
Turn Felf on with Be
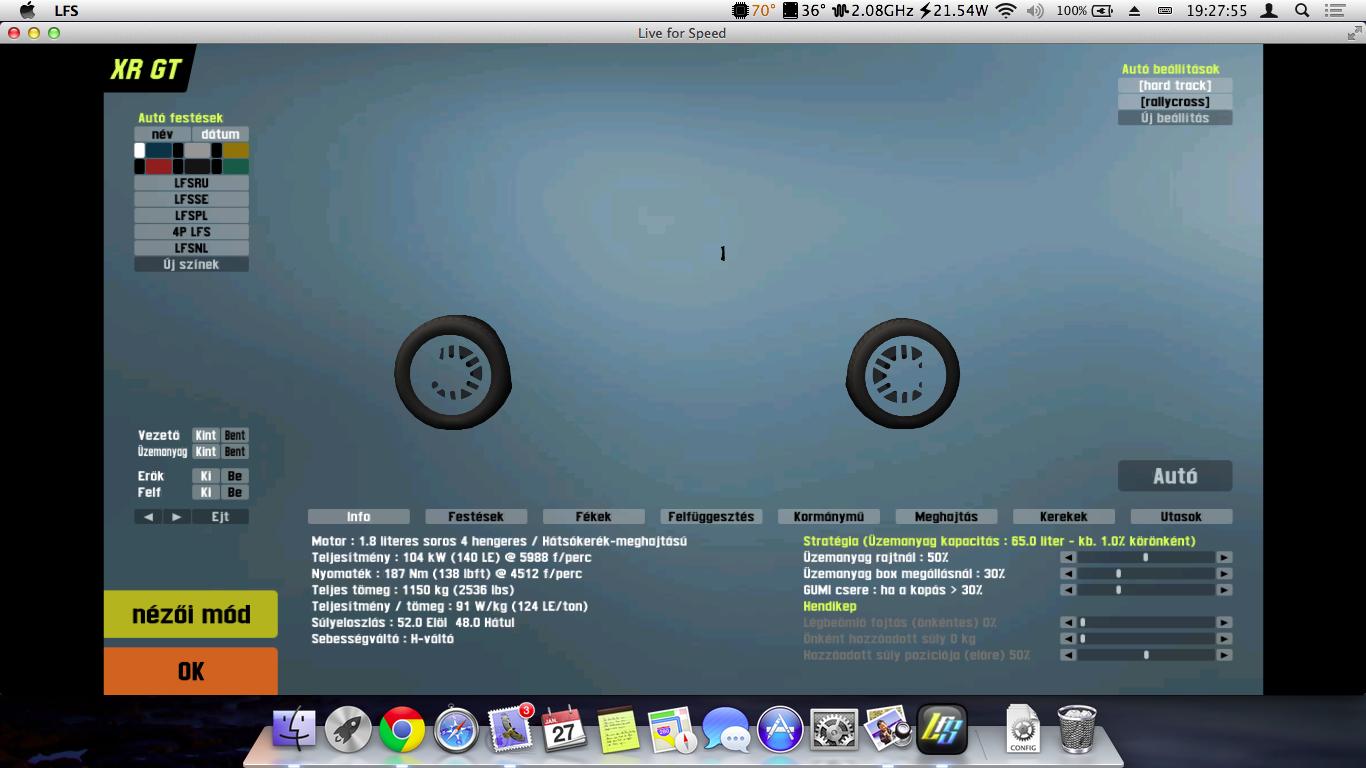[x=235, y=493]
